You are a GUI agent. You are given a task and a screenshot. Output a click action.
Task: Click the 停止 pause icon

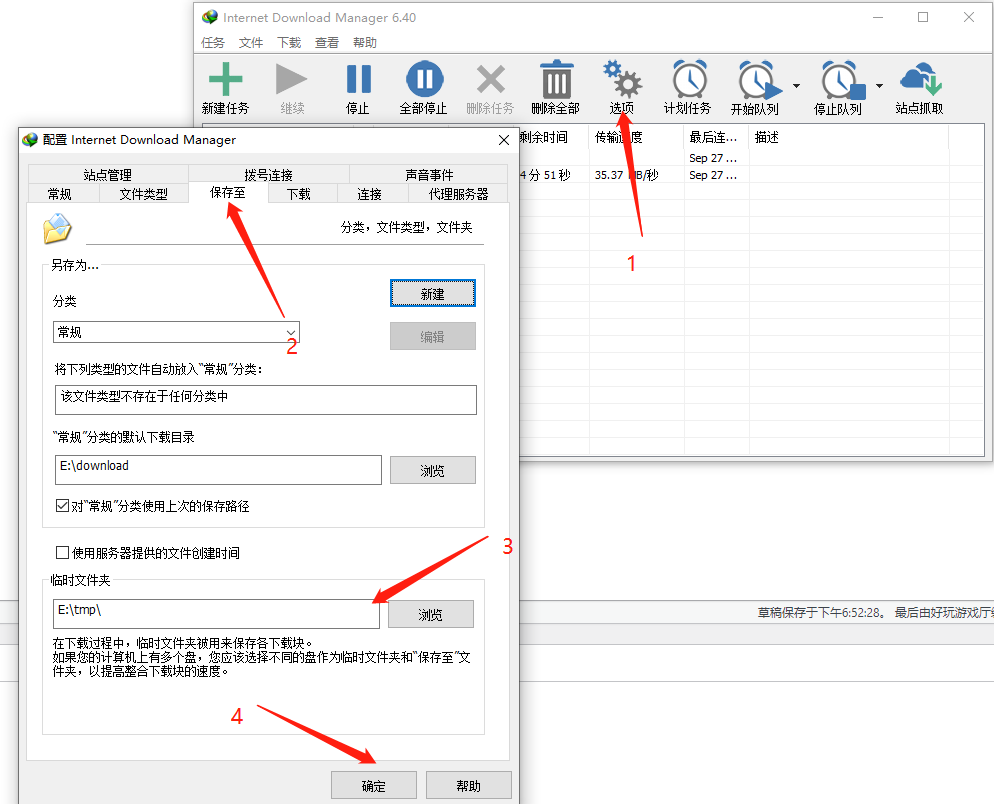coord(359,79)
